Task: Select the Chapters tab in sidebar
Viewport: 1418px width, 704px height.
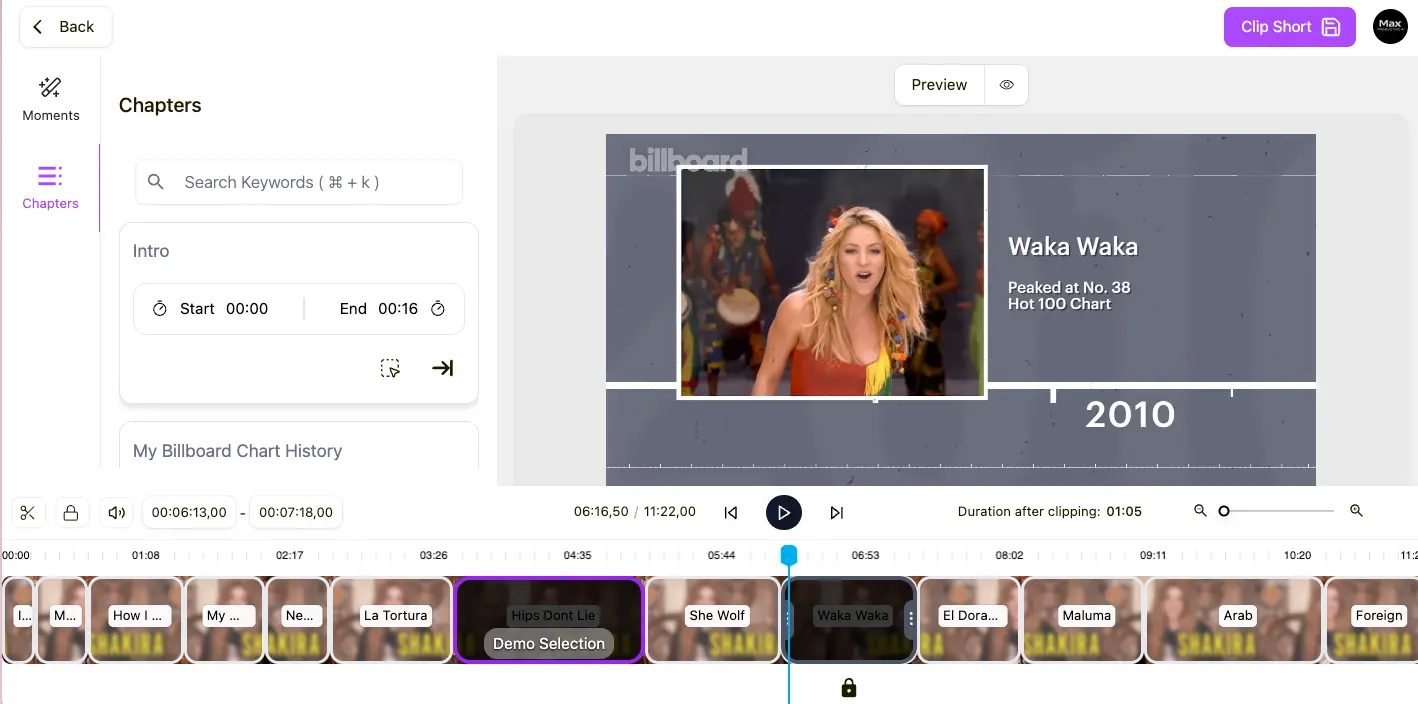Action: (50, 187)
